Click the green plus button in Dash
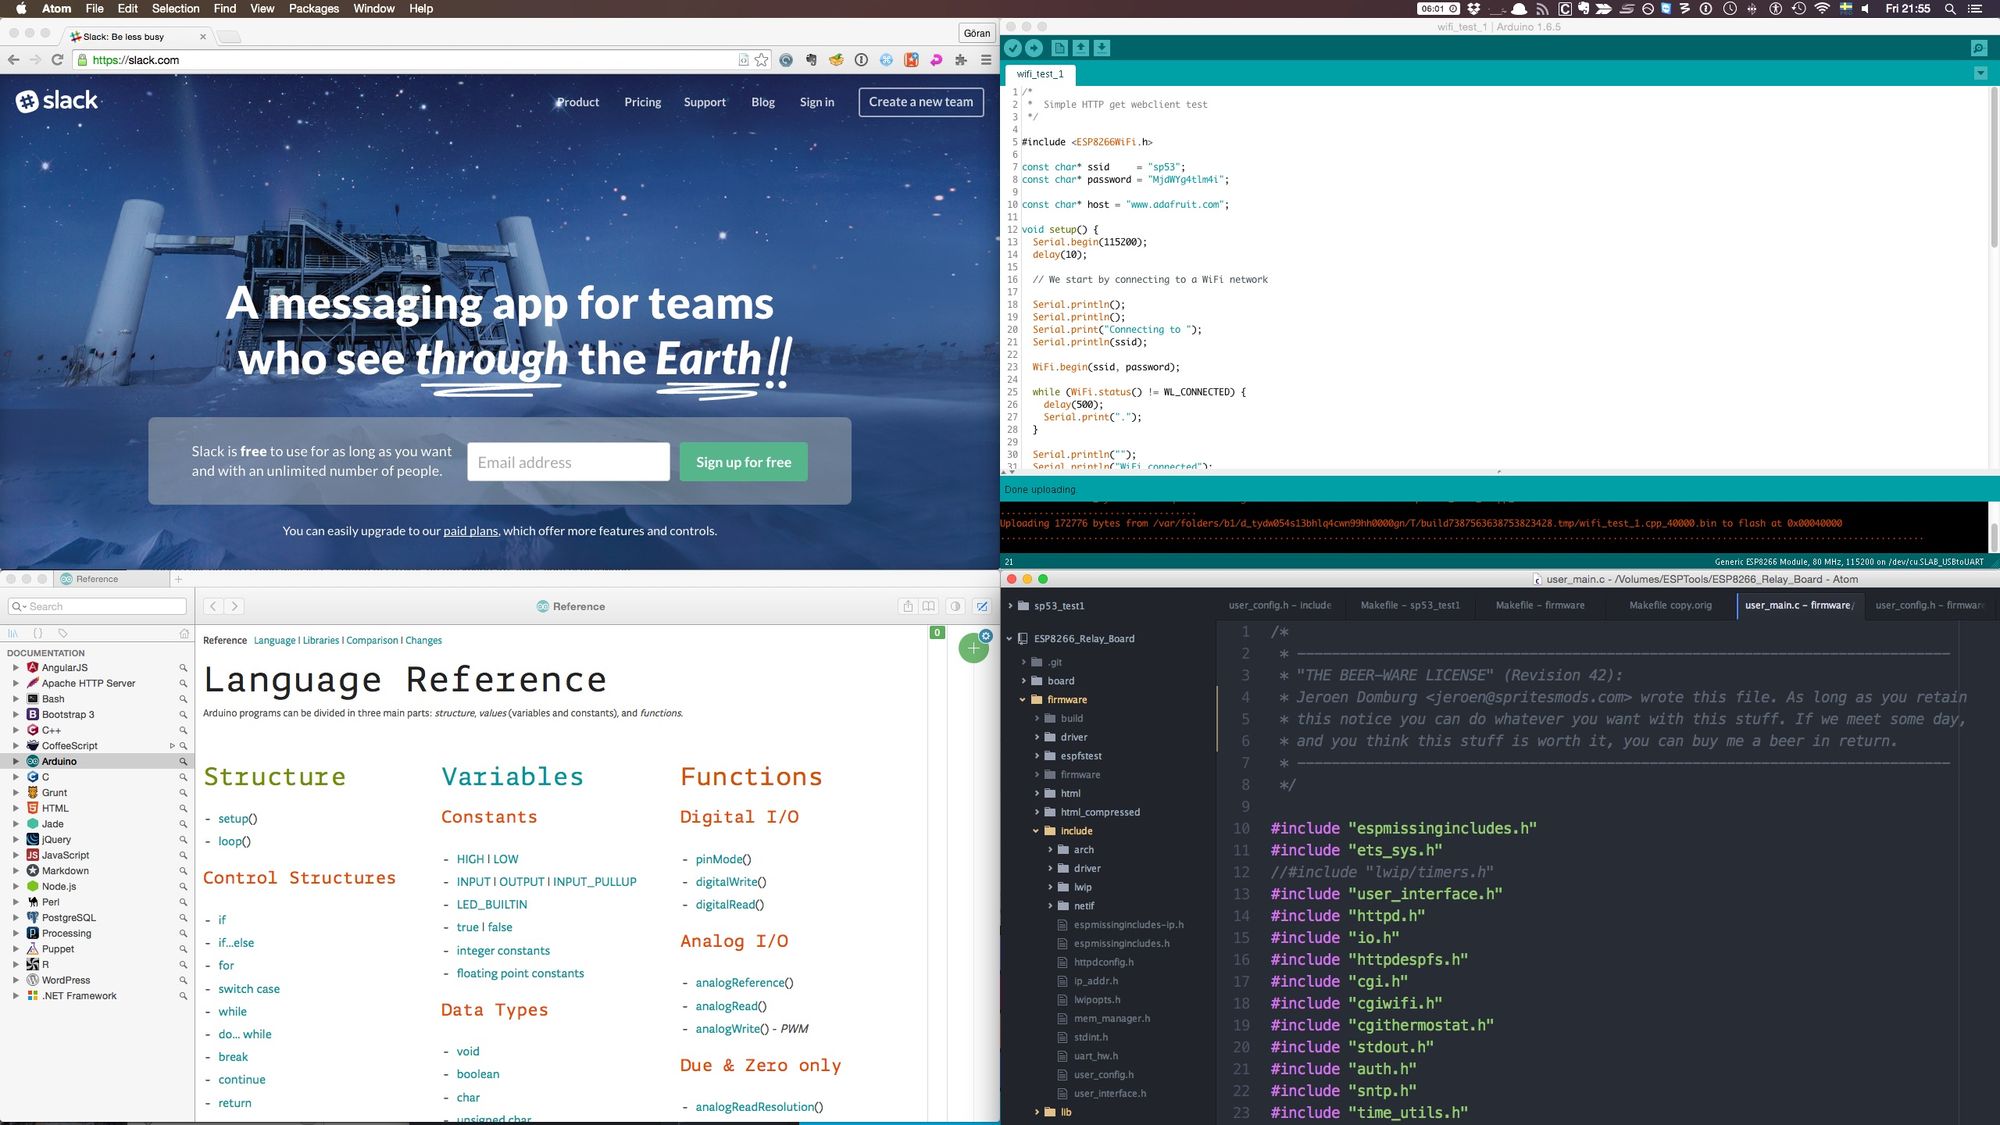 click(x=973, y=648)
